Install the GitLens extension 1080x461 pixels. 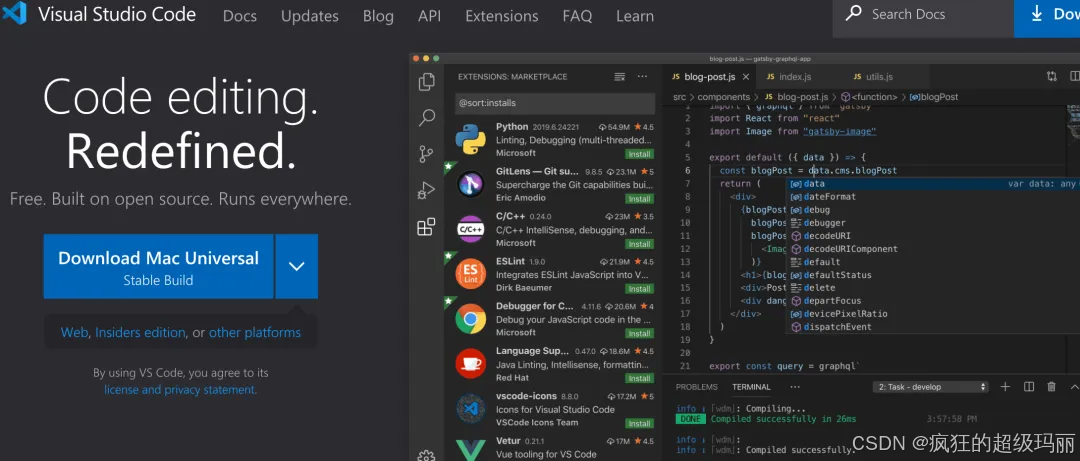(640, 198)
